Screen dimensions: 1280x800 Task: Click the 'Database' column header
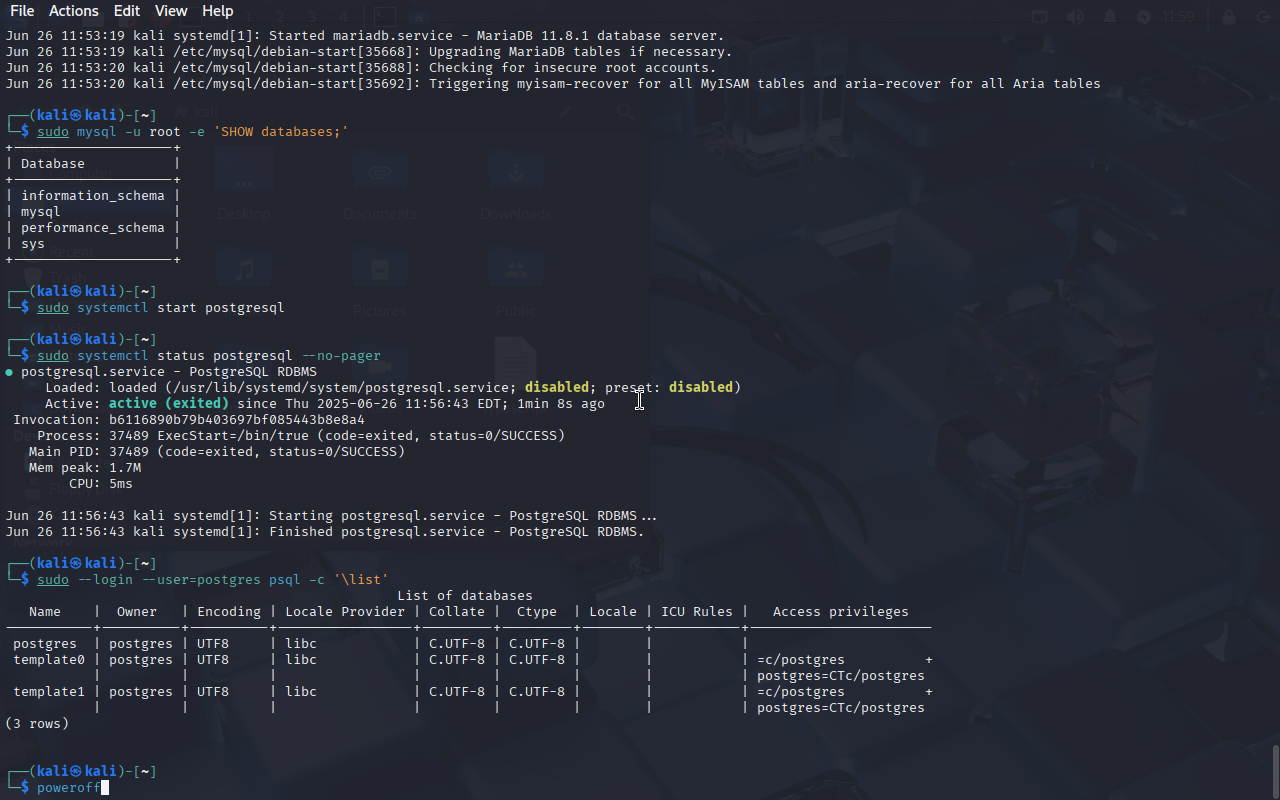coord(53,164)
